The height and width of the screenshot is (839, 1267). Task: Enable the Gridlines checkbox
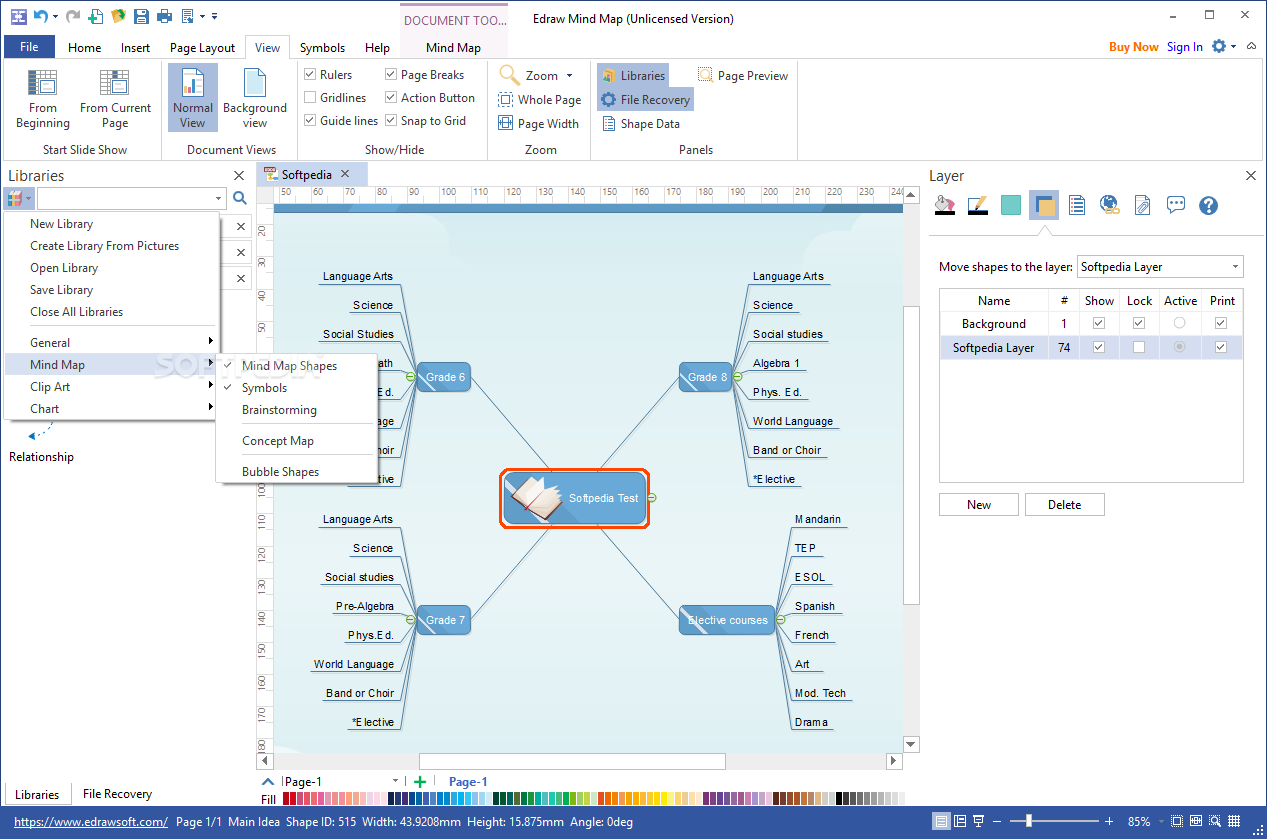point(310,98)
